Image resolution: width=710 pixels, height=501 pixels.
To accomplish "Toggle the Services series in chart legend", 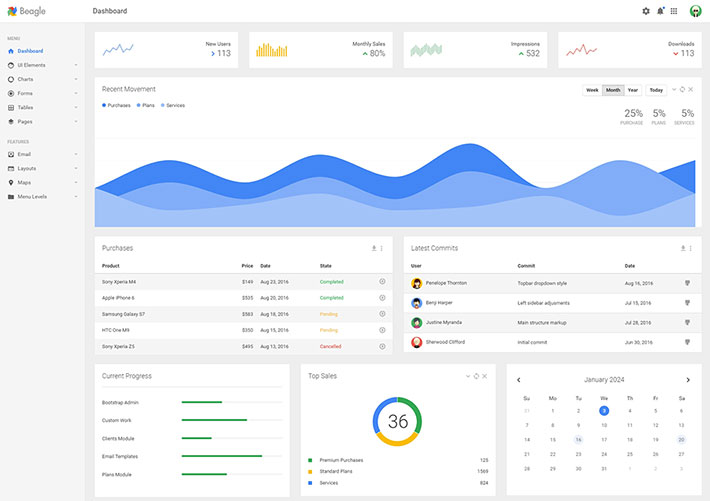I will tap(173, 105).
